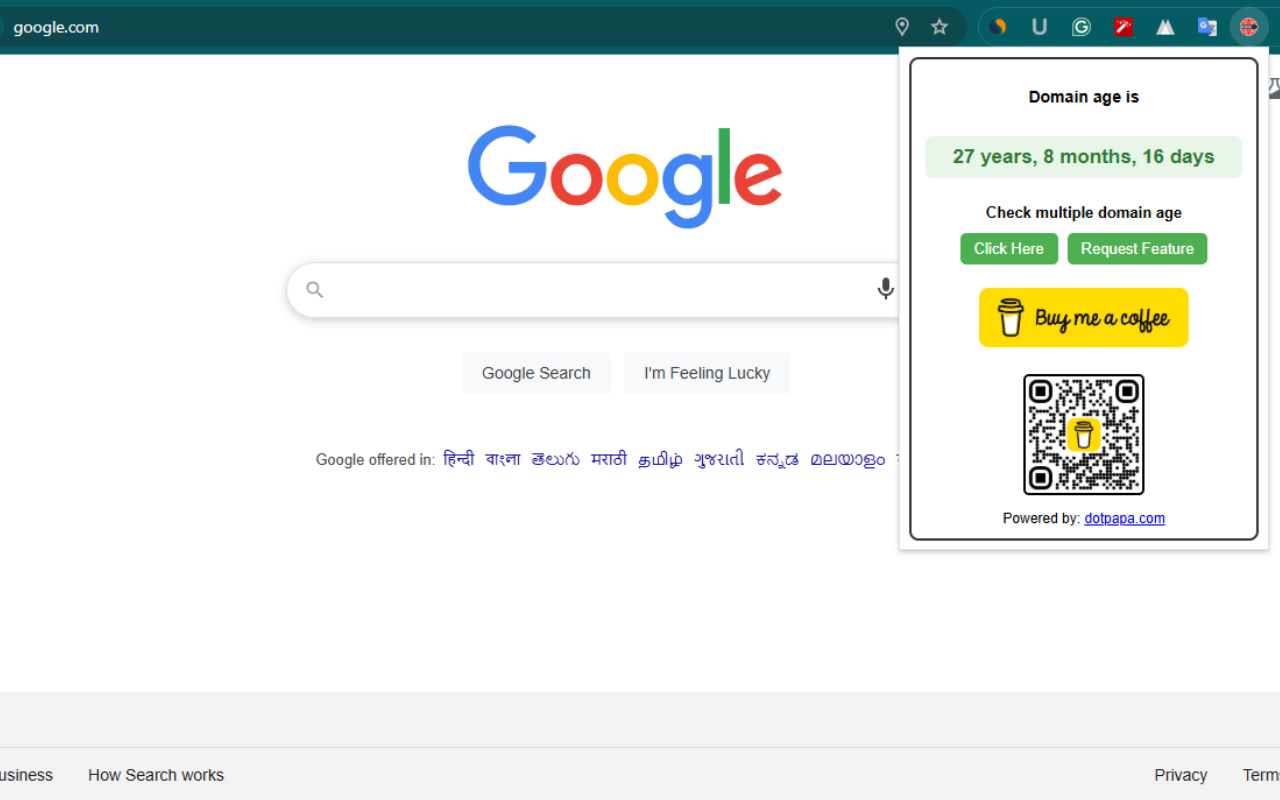Click the Buy me a coffee button
Screen dimensions: 1280x800
point(1083,318)
